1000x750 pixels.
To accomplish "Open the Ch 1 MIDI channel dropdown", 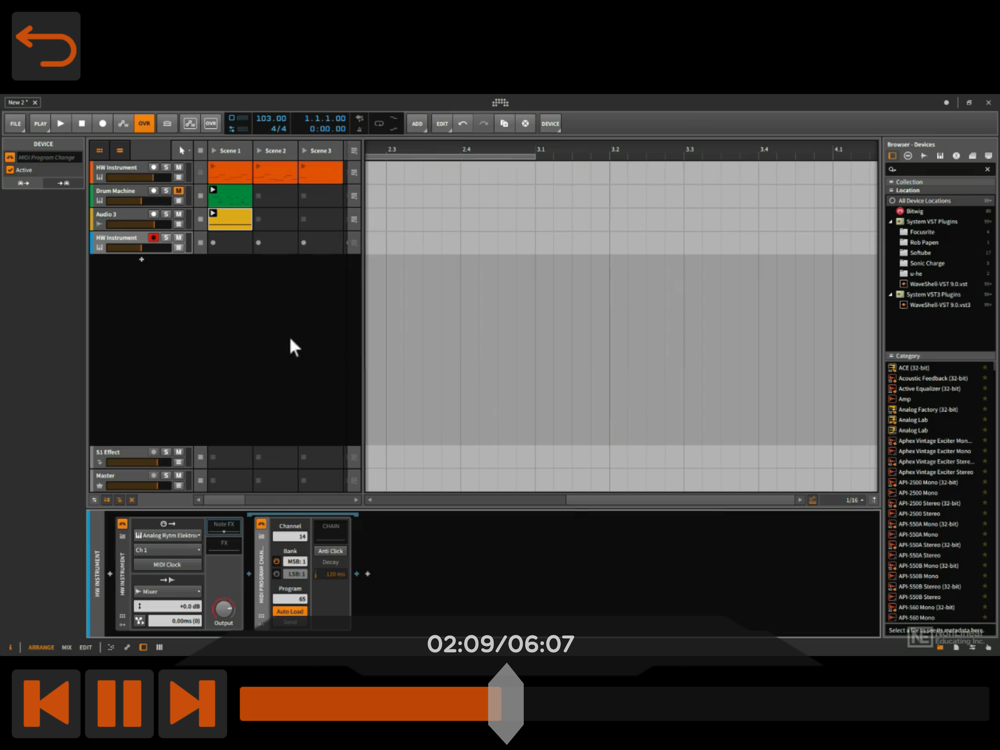I will 168,550.
